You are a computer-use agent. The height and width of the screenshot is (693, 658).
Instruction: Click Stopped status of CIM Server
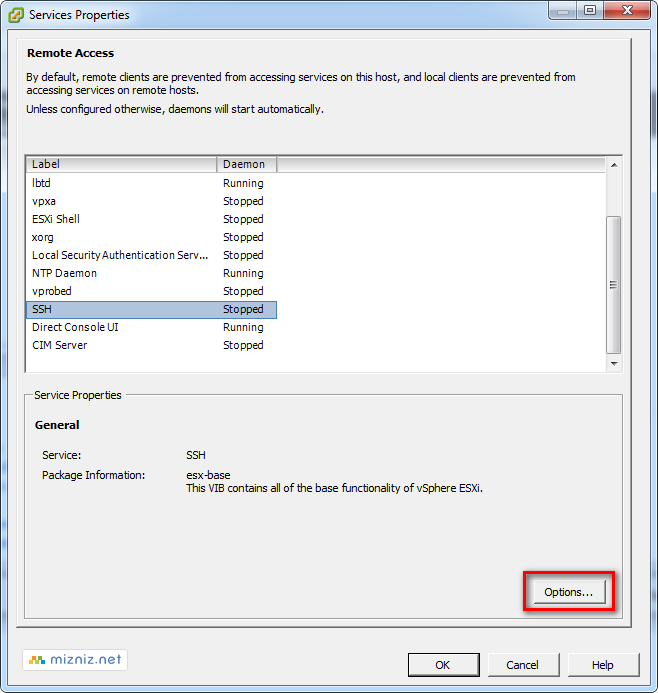click(243, 345)
